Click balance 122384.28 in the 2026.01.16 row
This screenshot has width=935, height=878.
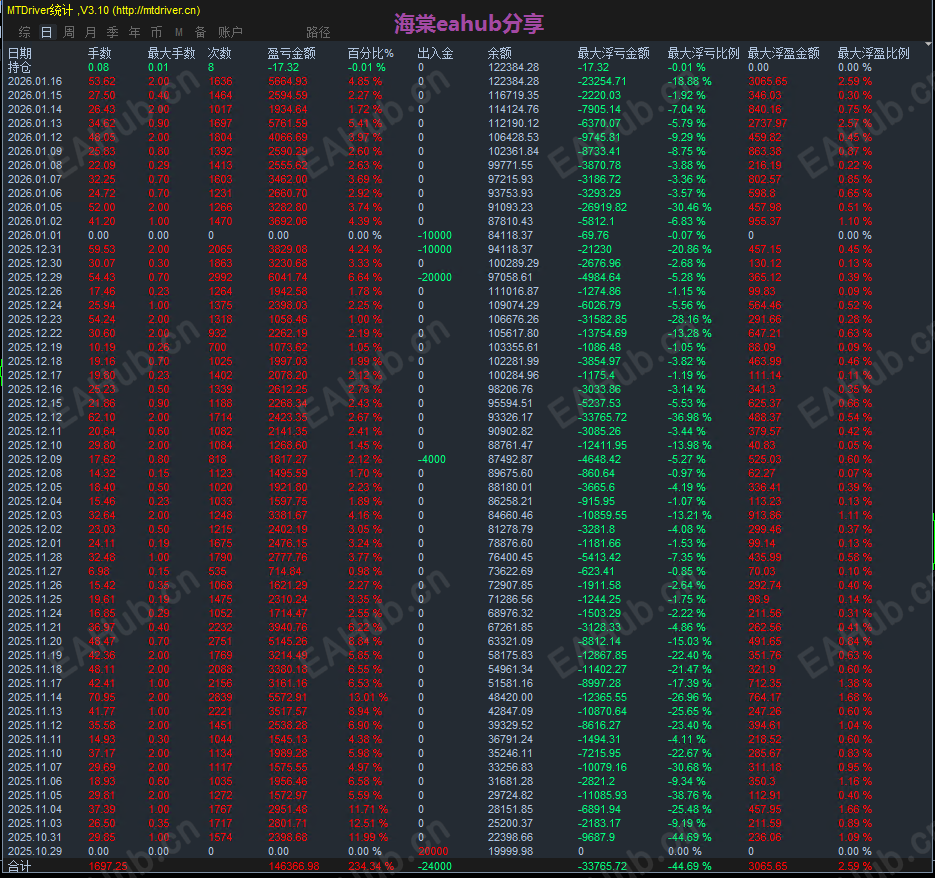(x=513, y=81)
